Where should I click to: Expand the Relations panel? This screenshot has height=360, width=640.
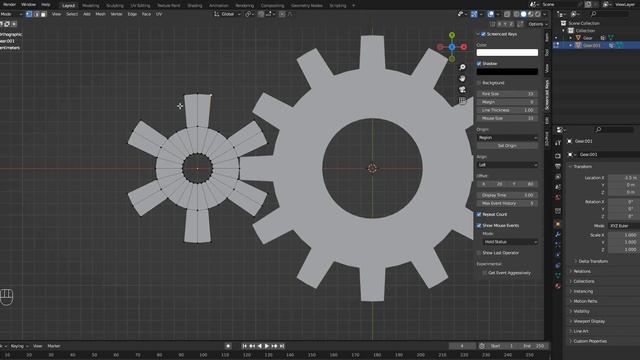(x=582, y=271)
